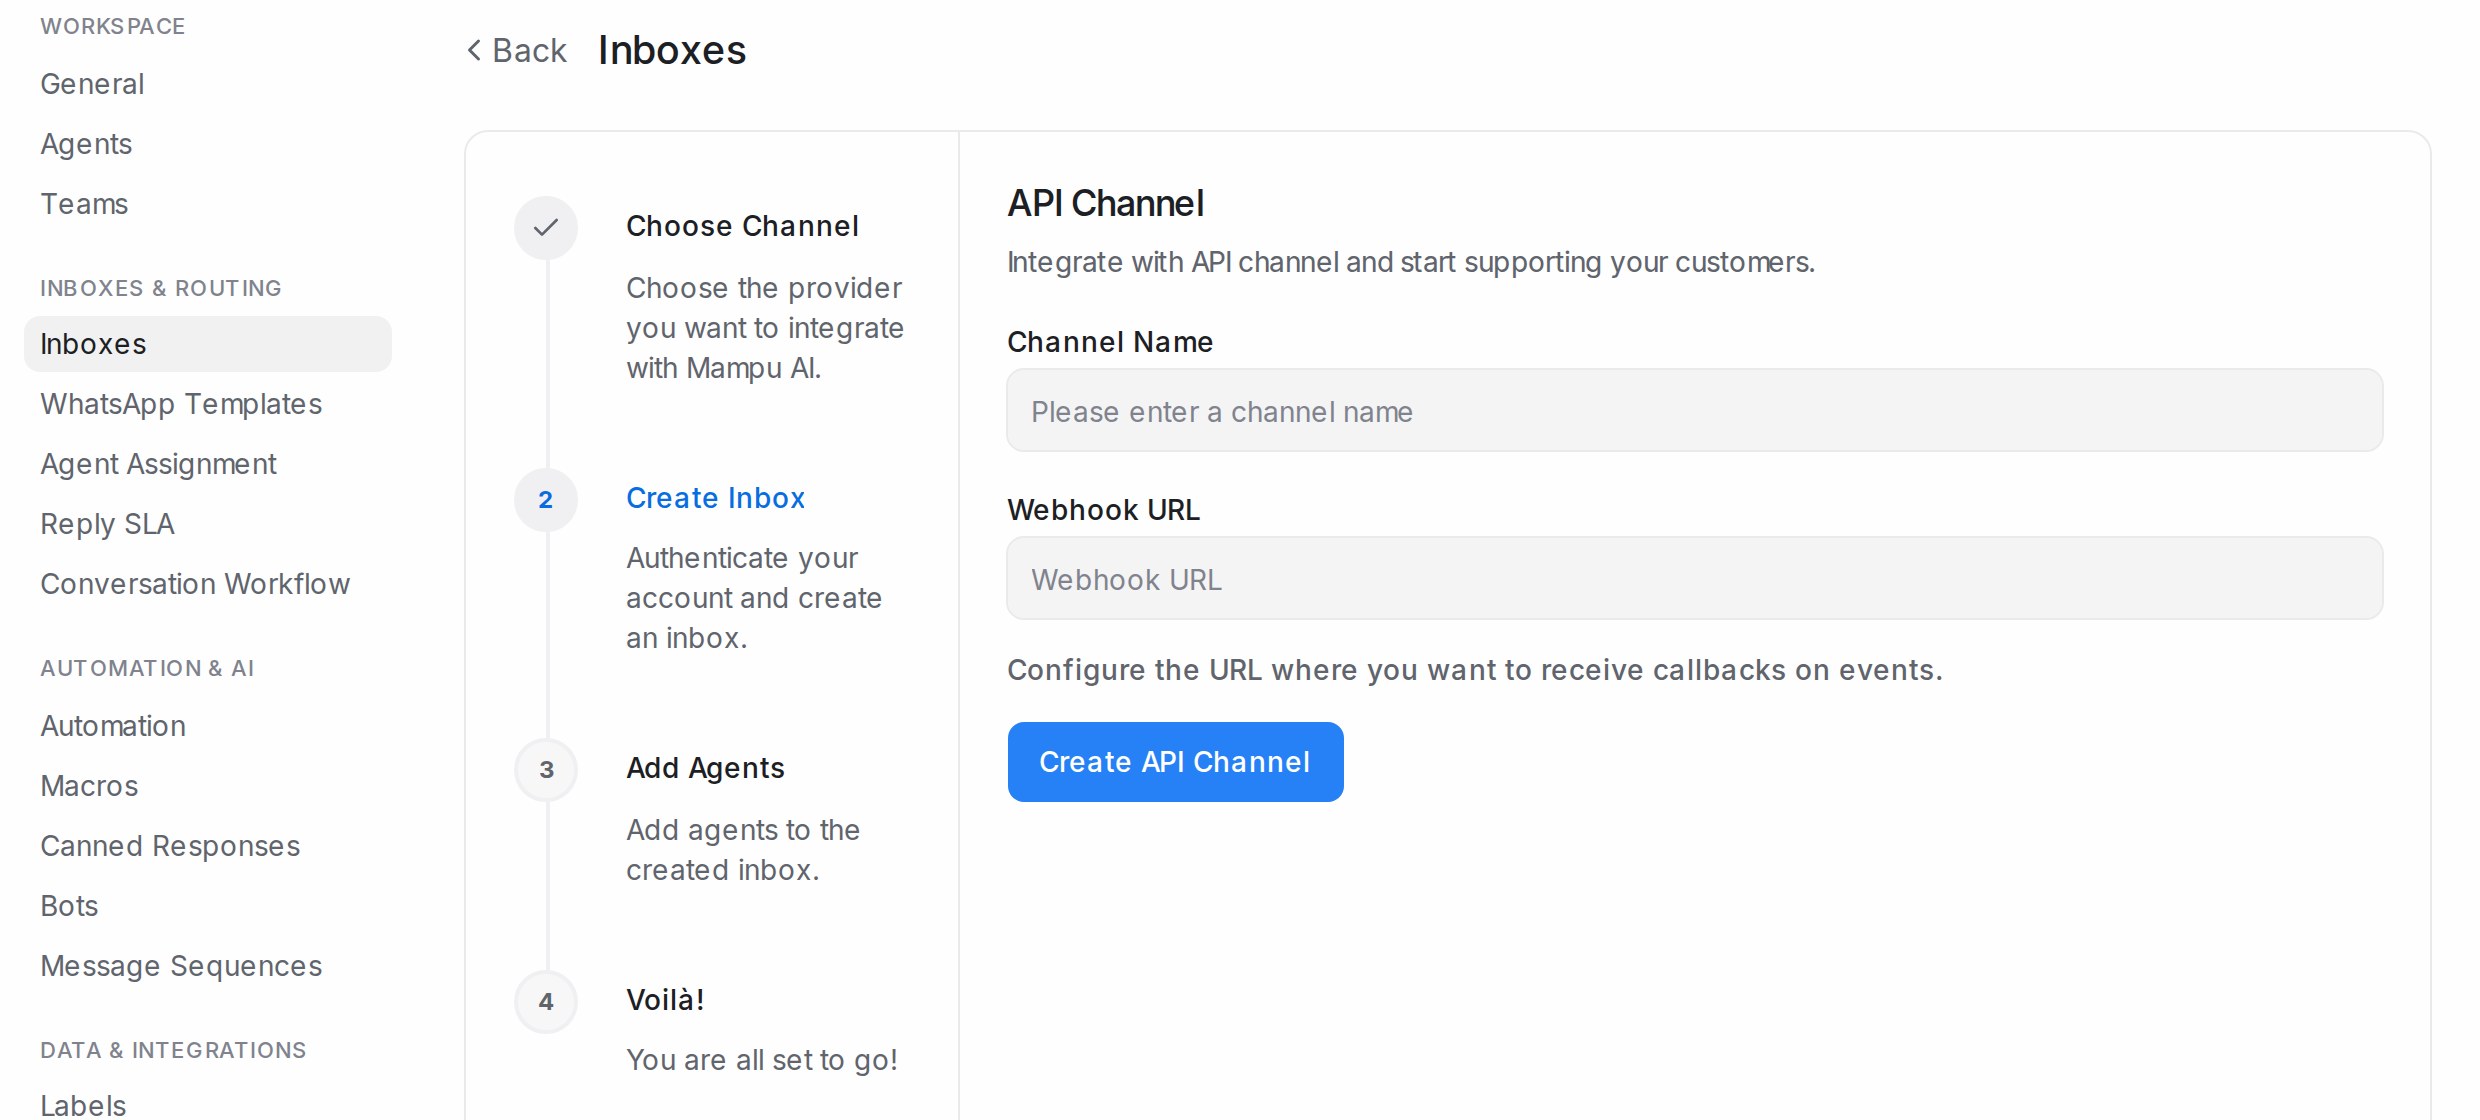Open Labels in the sidebar
Viewport: 2480px width, 1120px height.
point(83,1105)
